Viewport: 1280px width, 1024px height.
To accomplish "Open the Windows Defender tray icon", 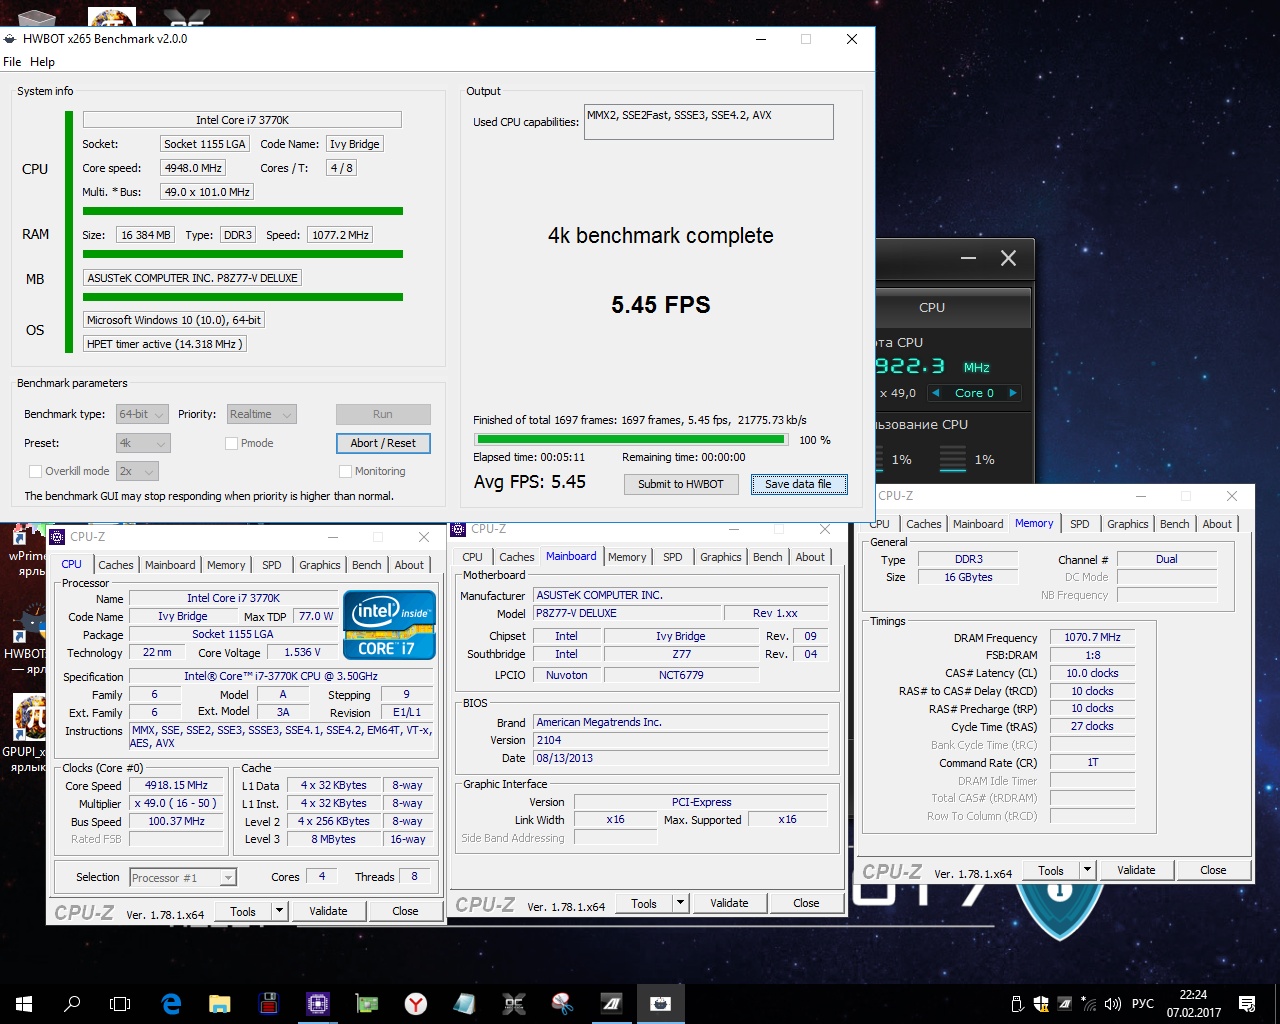I will click(x=1041, y=1004).
